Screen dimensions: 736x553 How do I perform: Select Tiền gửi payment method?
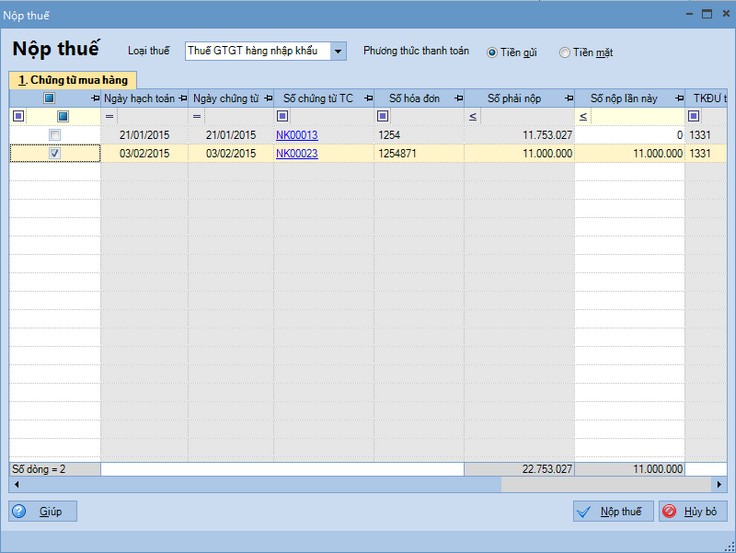[492, 53]
